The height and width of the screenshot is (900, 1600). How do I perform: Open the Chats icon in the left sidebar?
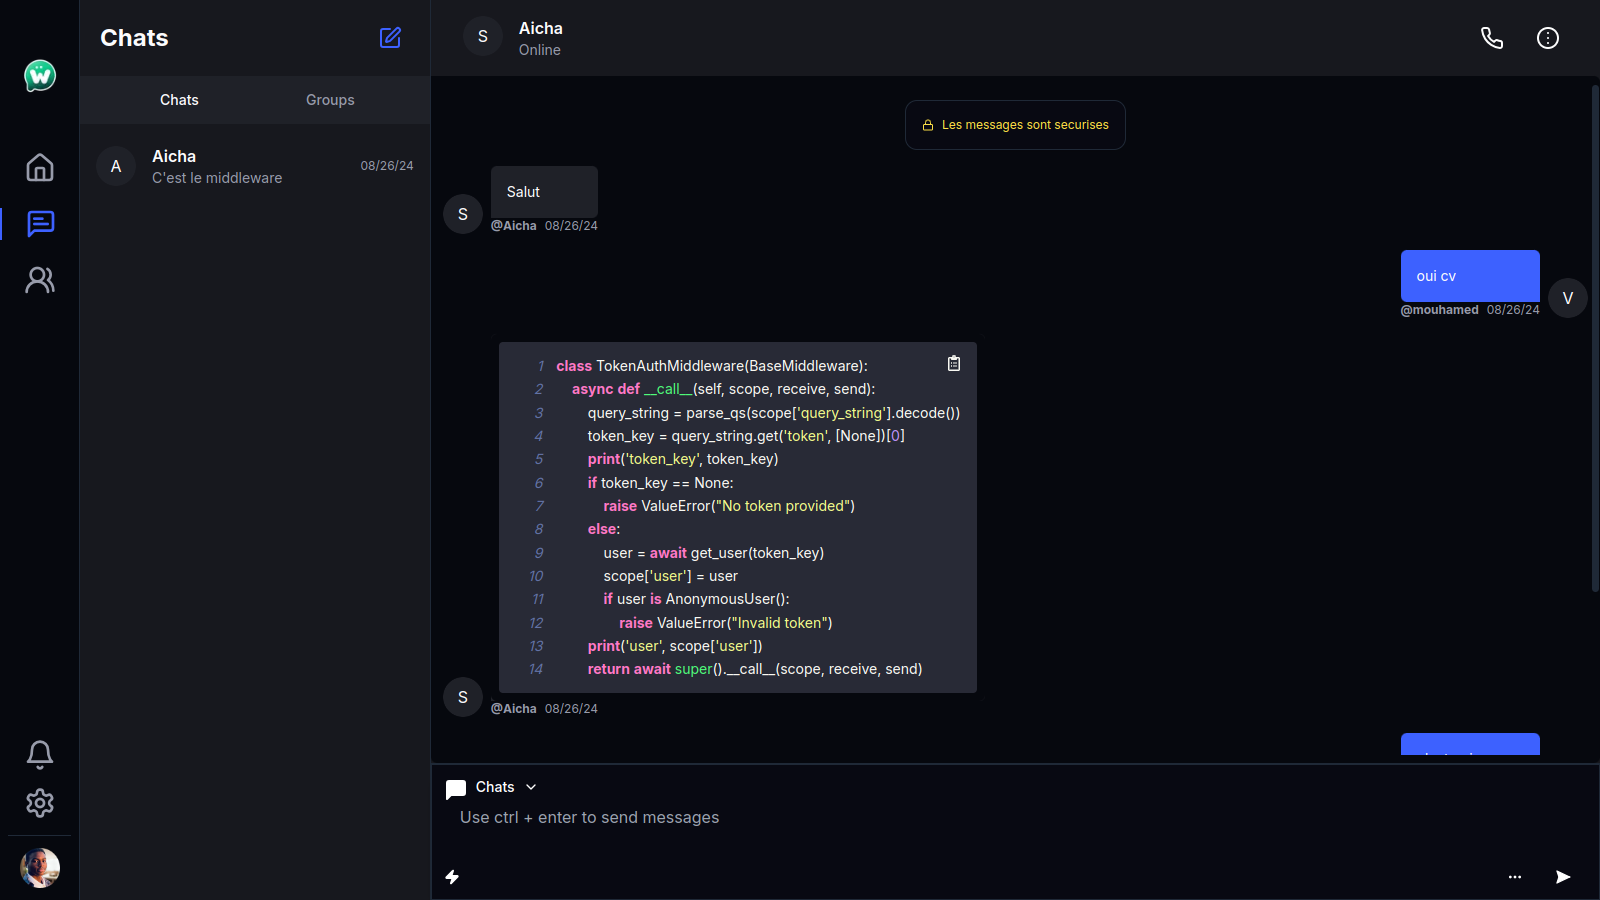(39, 224)
